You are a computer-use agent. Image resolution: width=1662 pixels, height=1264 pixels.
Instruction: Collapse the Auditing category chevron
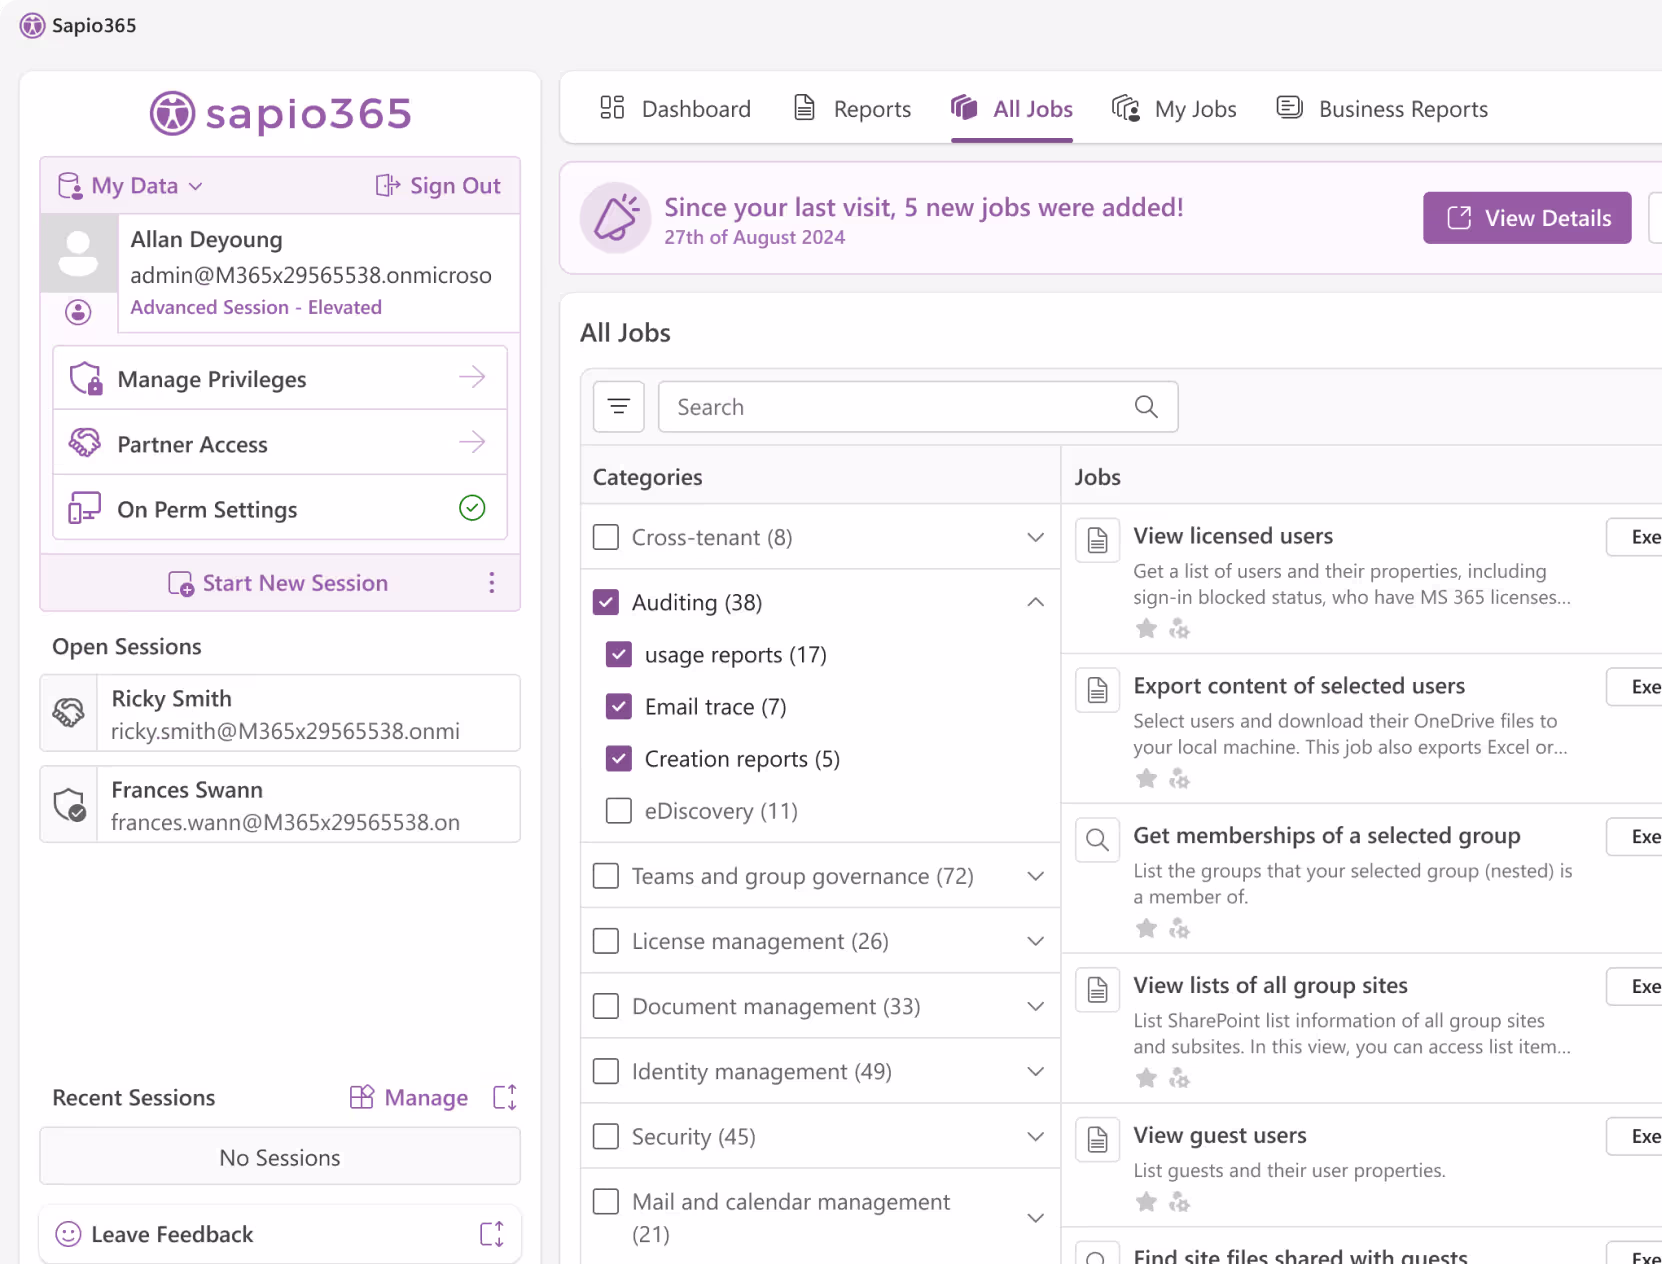pyautogui.click(x=1036, y=602)
